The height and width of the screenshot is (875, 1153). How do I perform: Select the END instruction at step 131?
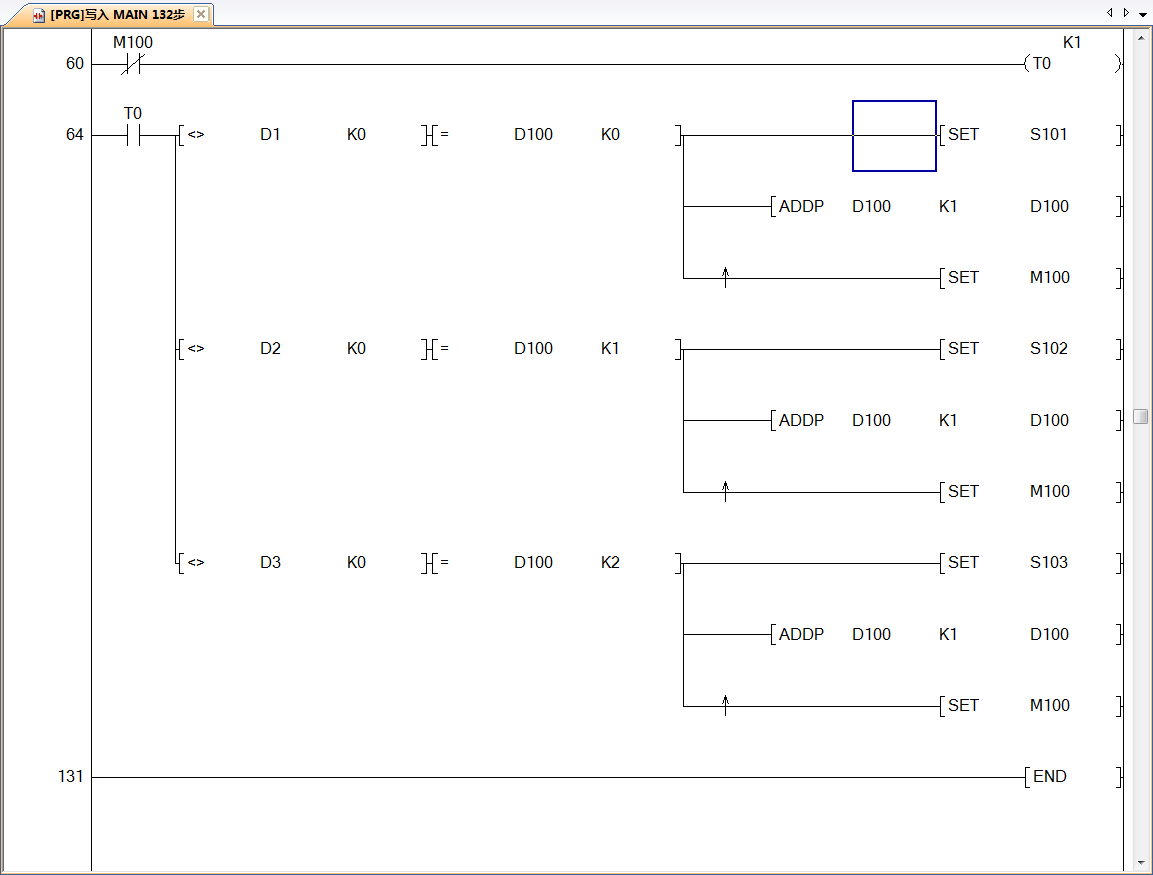(1049, 777)
